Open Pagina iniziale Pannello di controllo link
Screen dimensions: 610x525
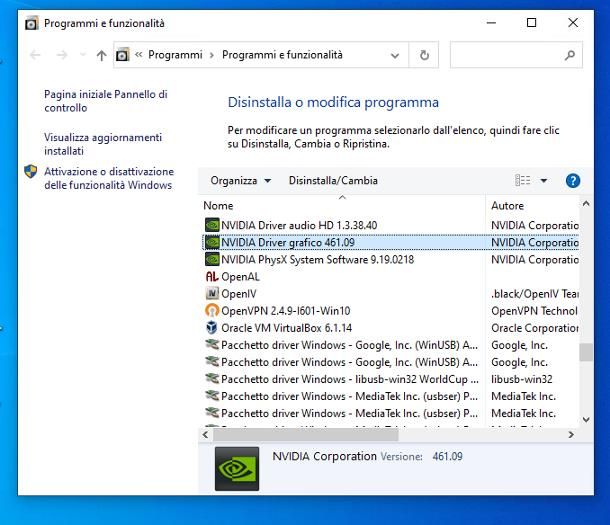coord(106,101)
